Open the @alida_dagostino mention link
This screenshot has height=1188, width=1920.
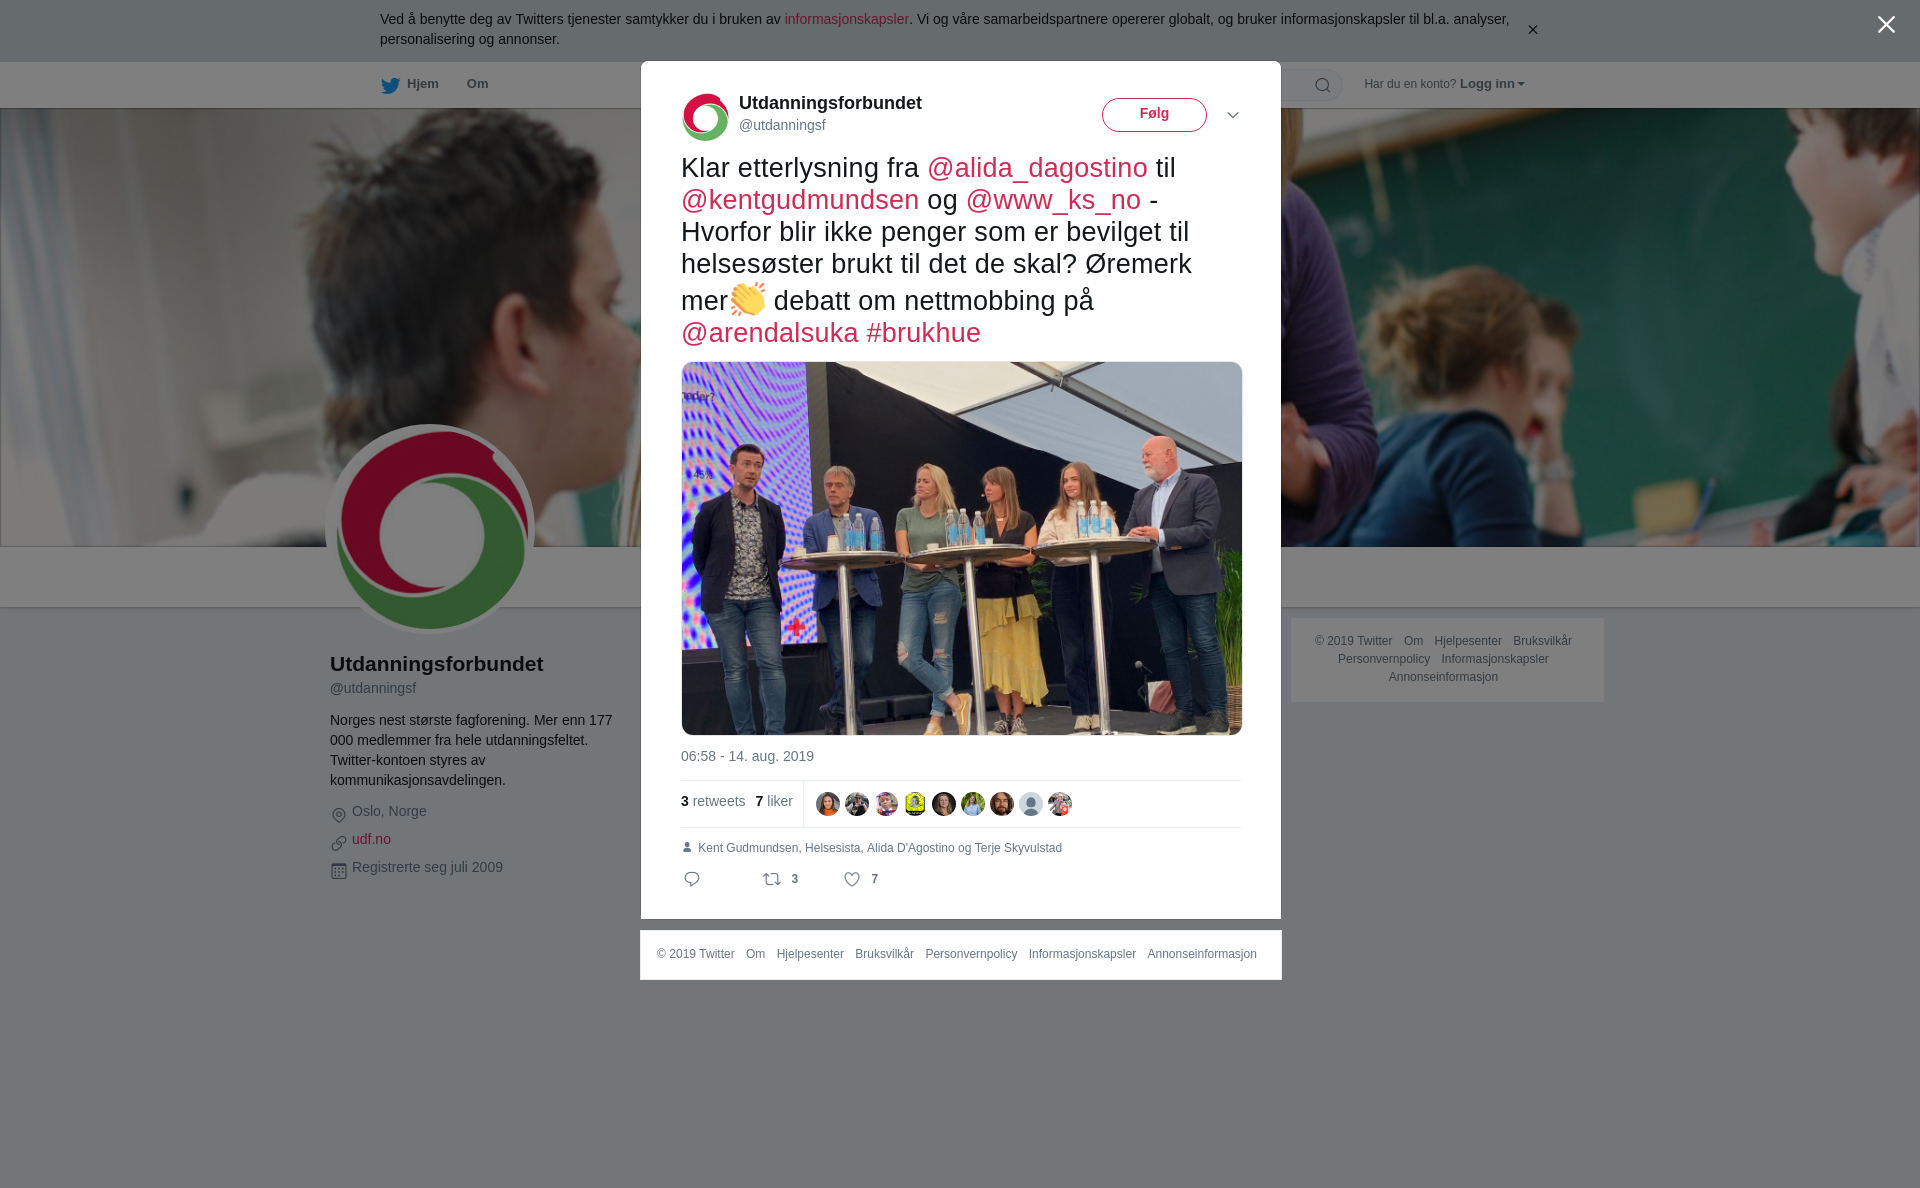click(x=1037, y=168)
